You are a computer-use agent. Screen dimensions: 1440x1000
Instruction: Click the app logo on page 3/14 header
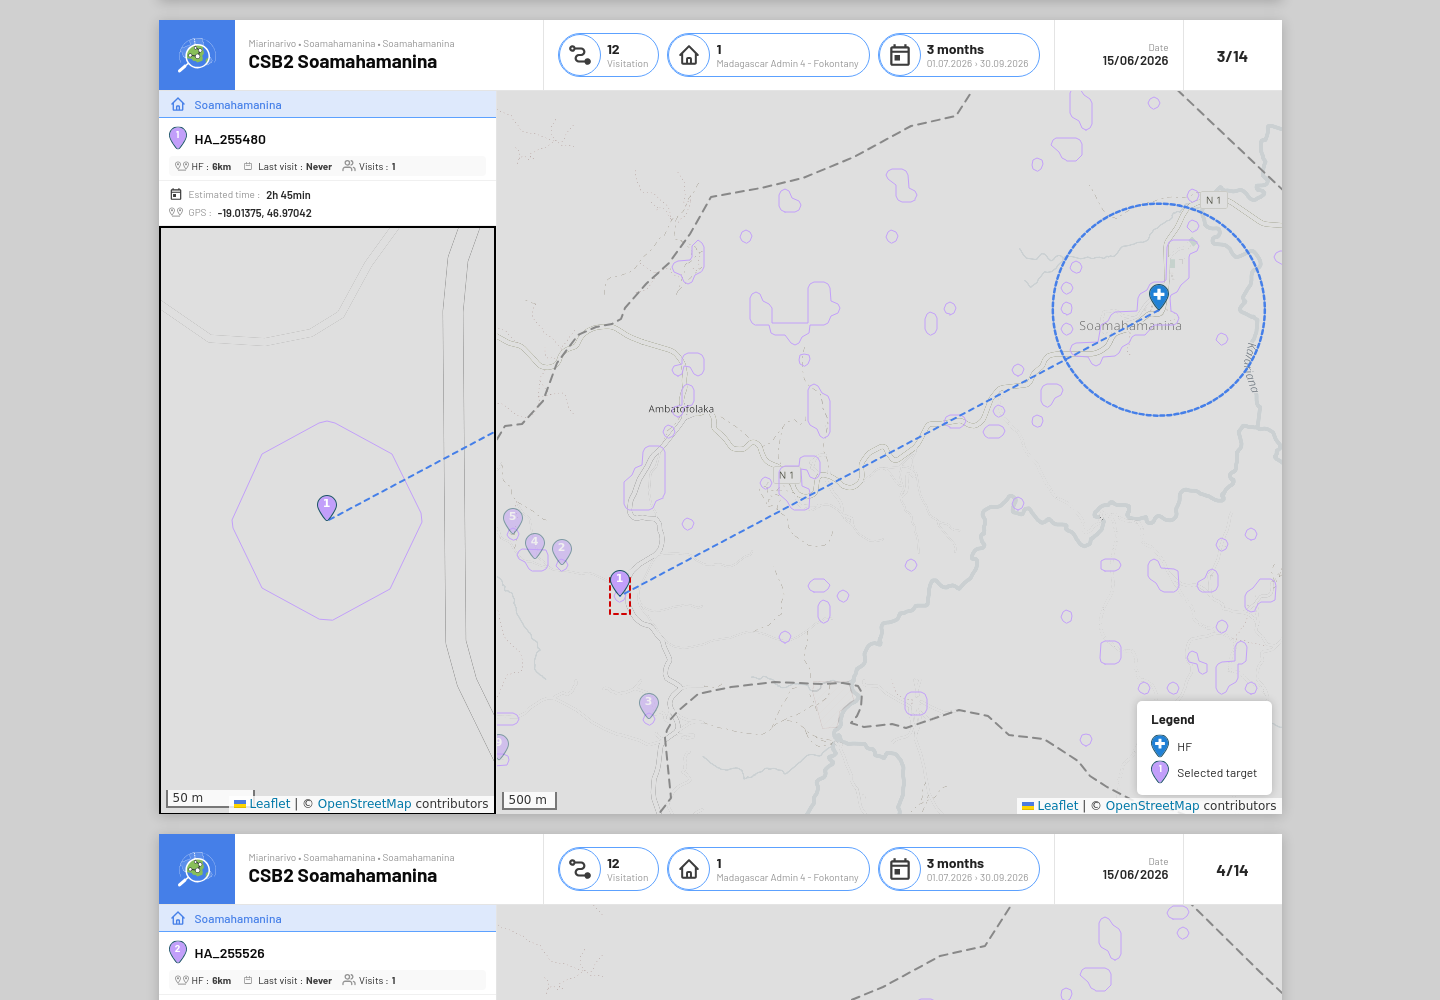(x=197, y=55)
